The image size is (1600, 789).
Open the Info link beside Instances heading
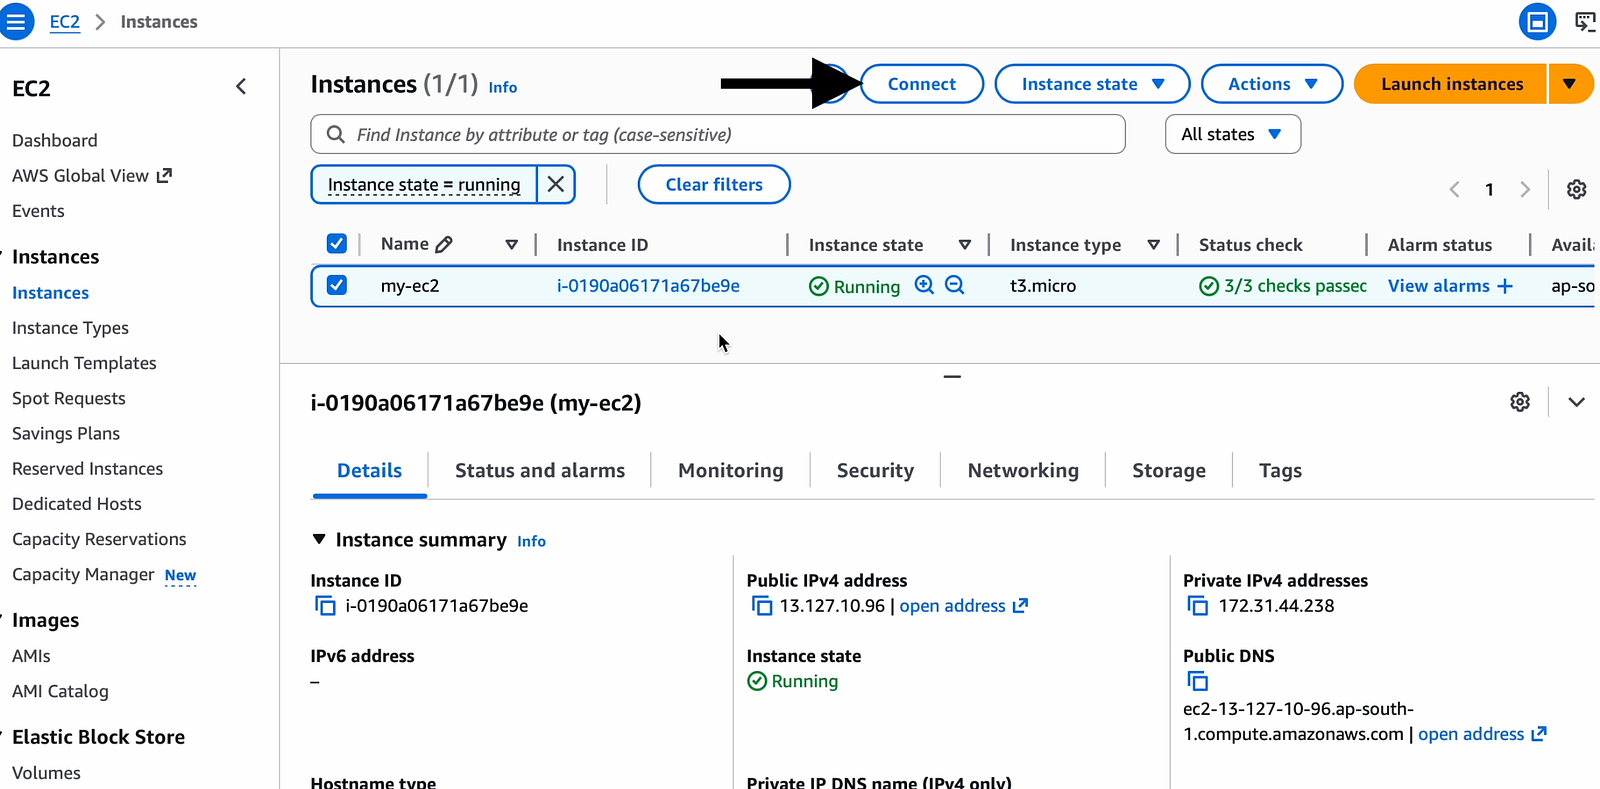(x=503, y=88)
